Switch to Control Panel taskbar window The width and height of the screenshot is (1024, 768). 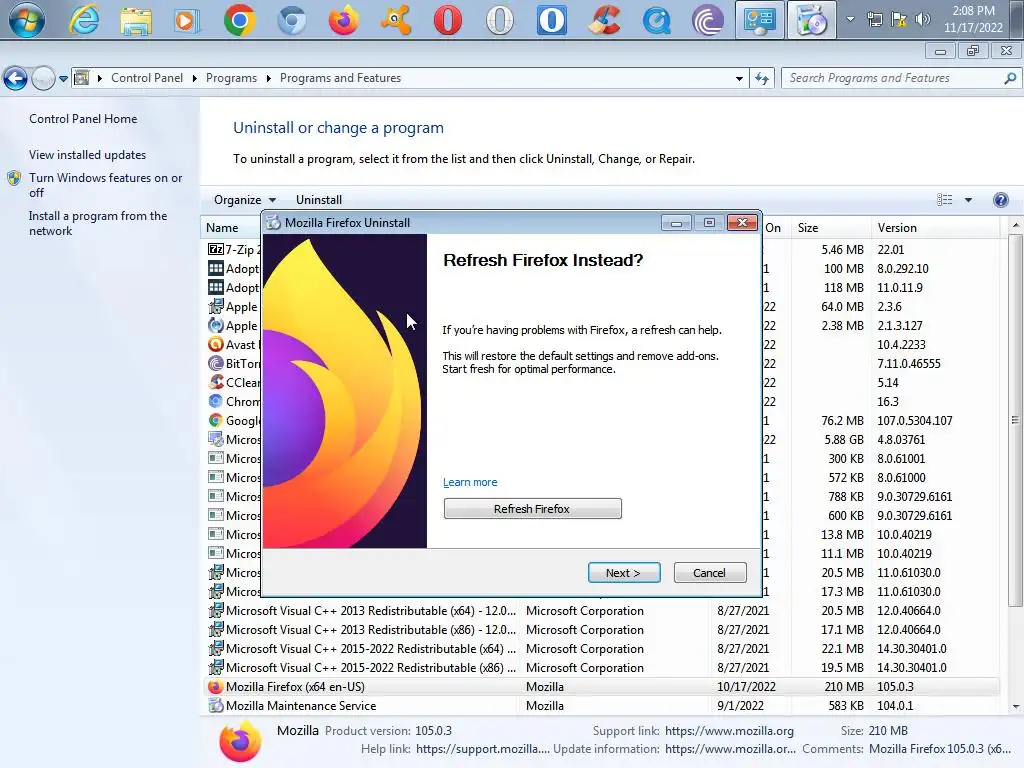[760, 20]
